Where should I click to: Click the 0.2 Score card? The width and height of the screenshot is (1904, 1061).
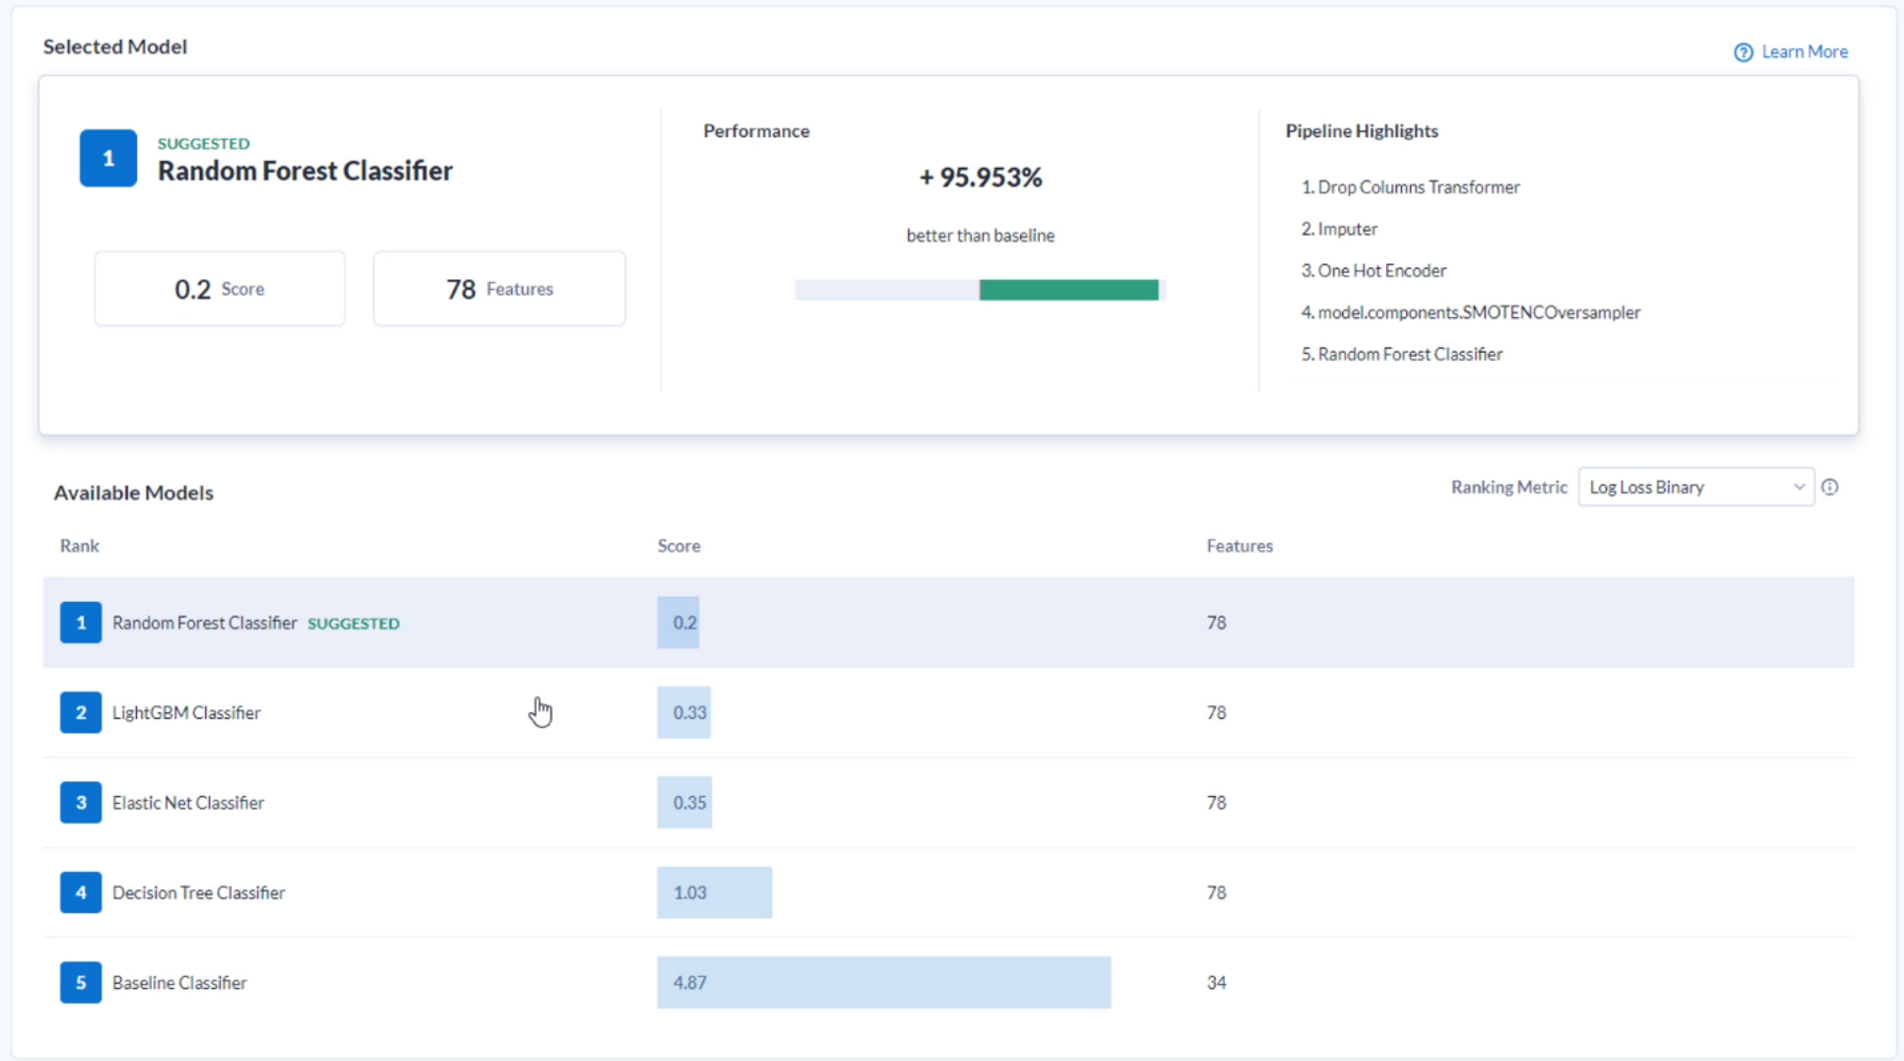pos(220,289)
